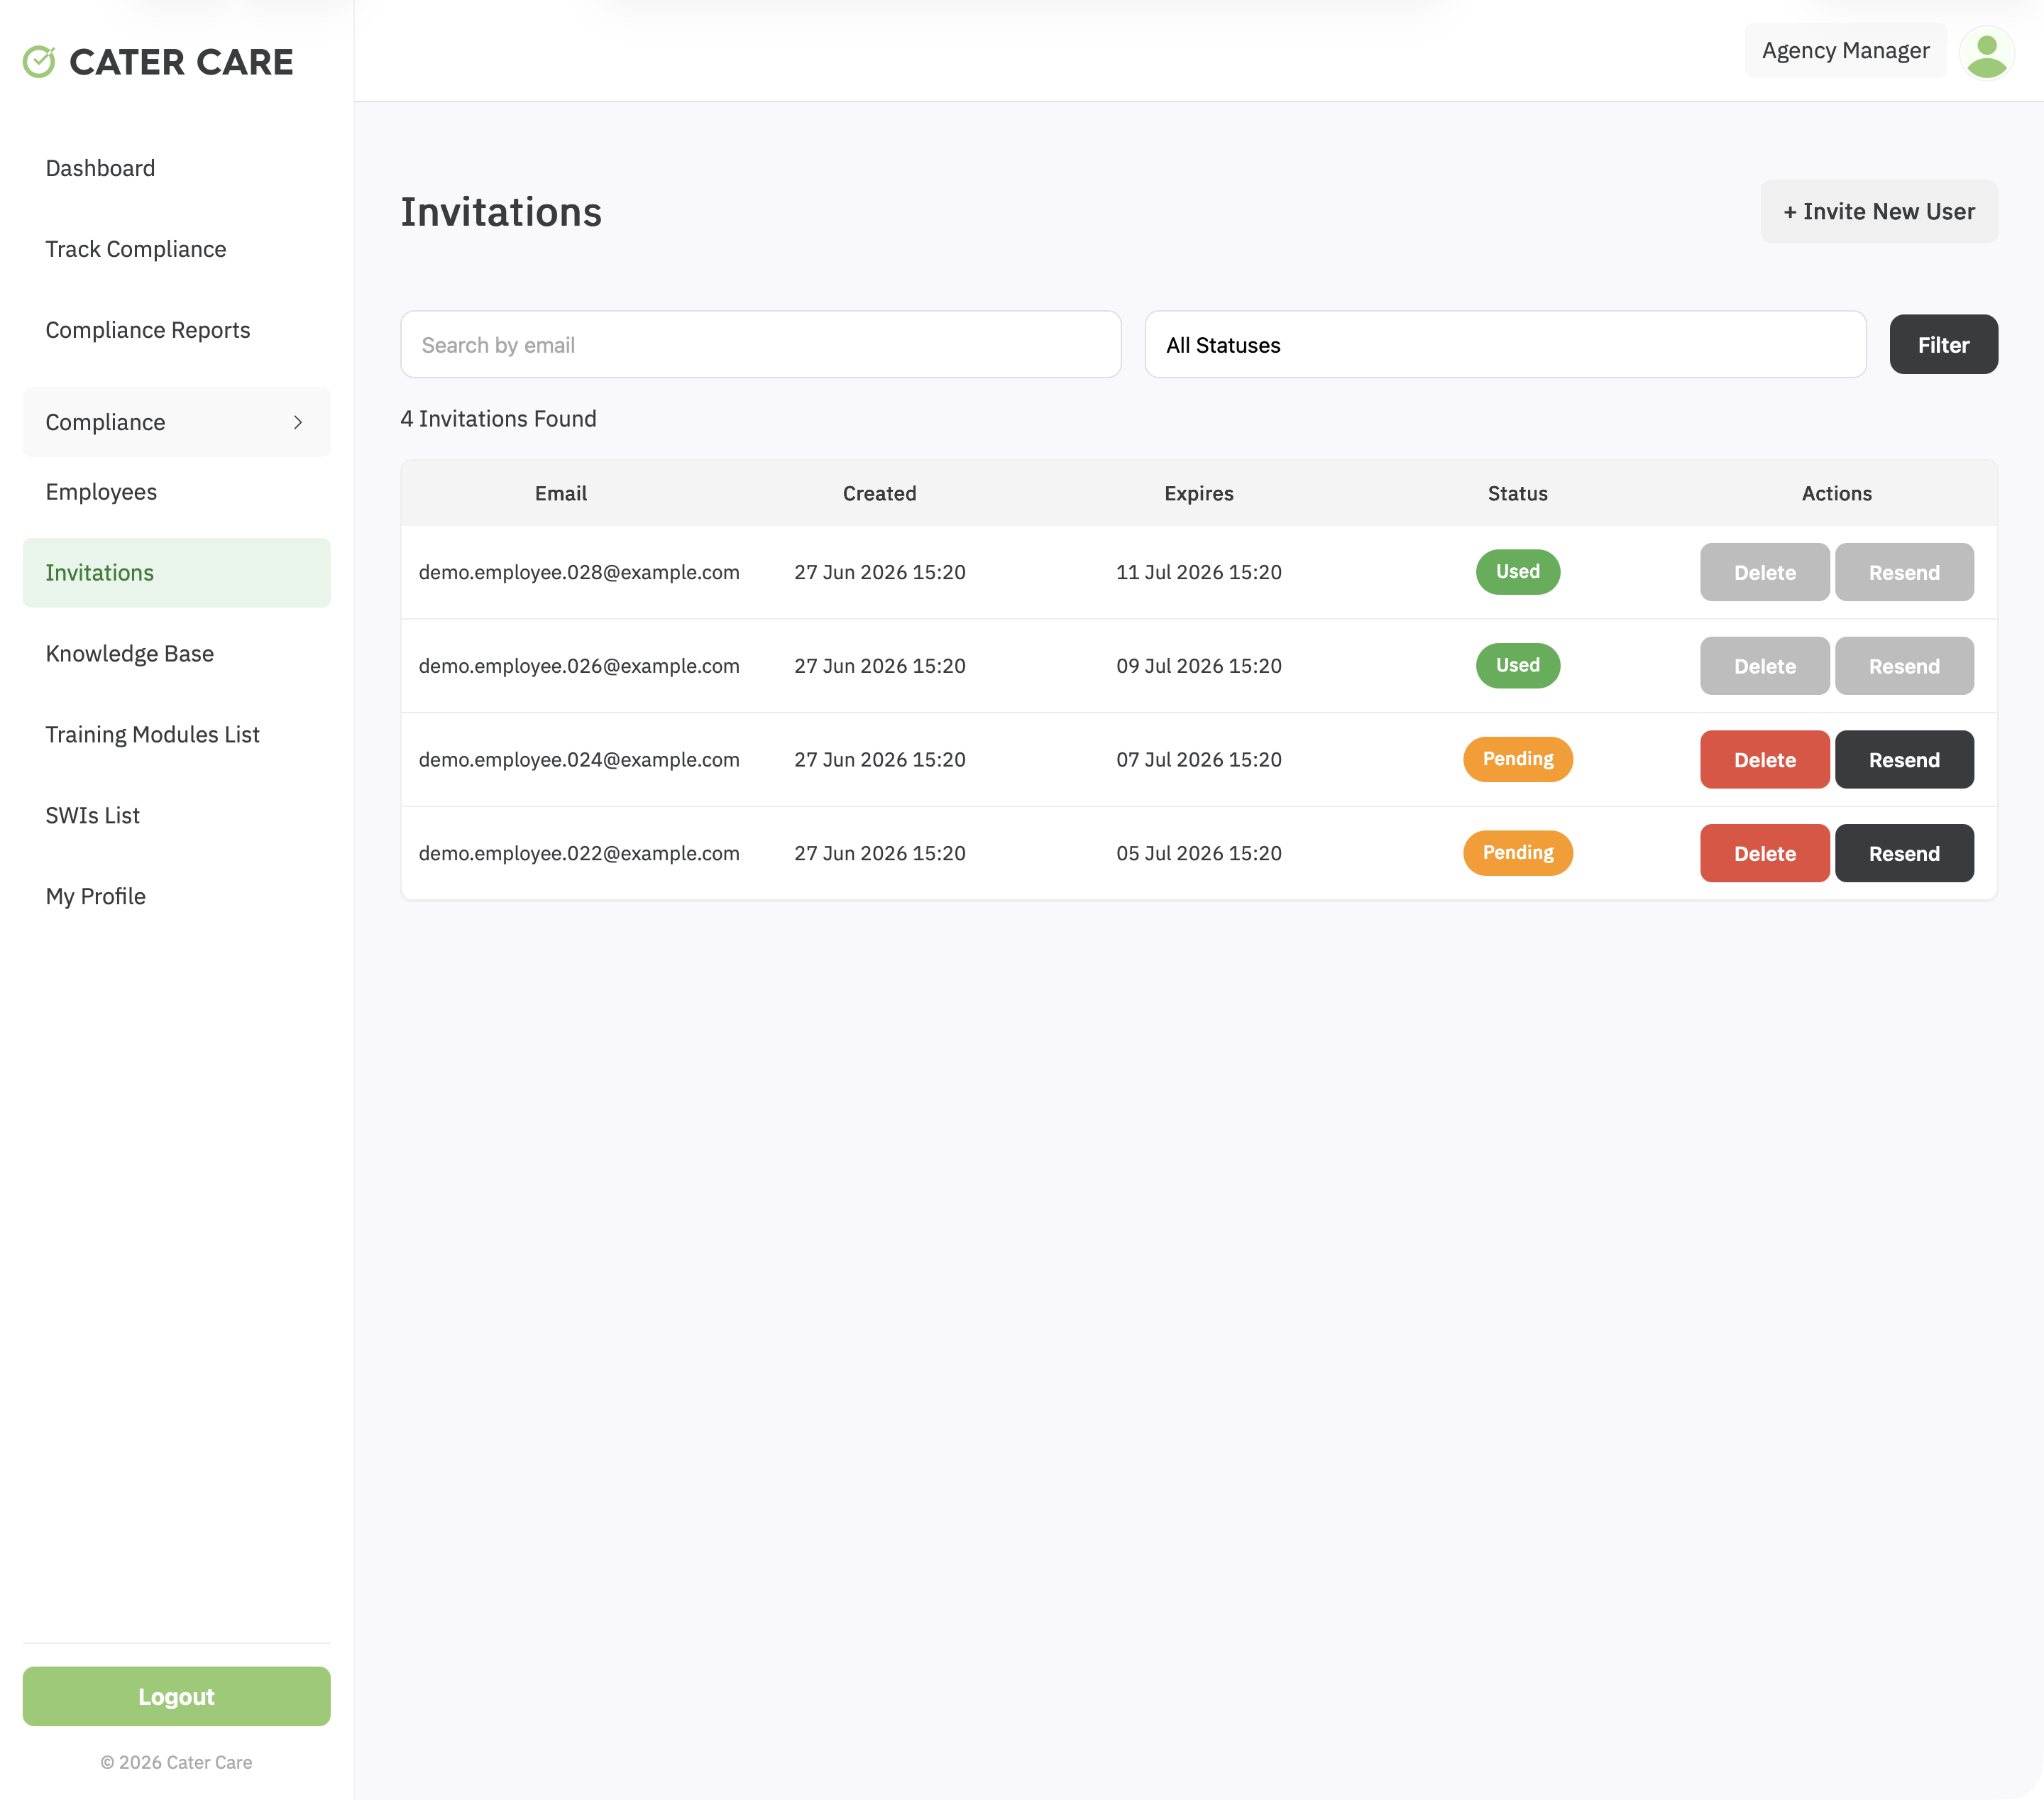Screen dimensions: 2044x1800
Task: Focus the Search by email field
Action: coord(760,344)
